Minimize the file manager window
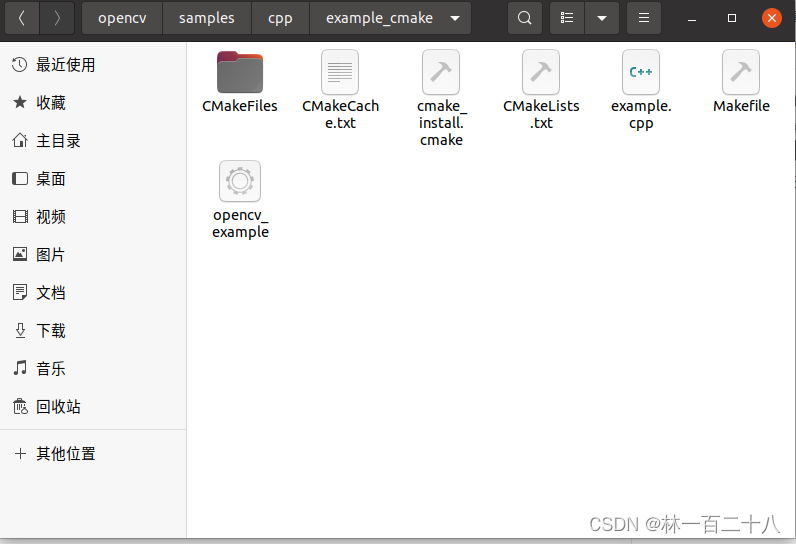 coord(691,18)
